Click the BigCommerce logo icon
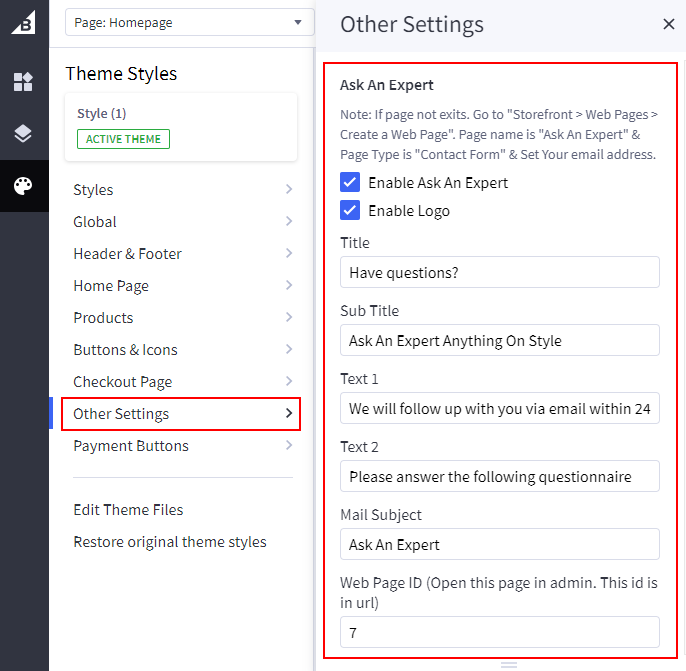 pyautogui.click(x=24, y=22)
